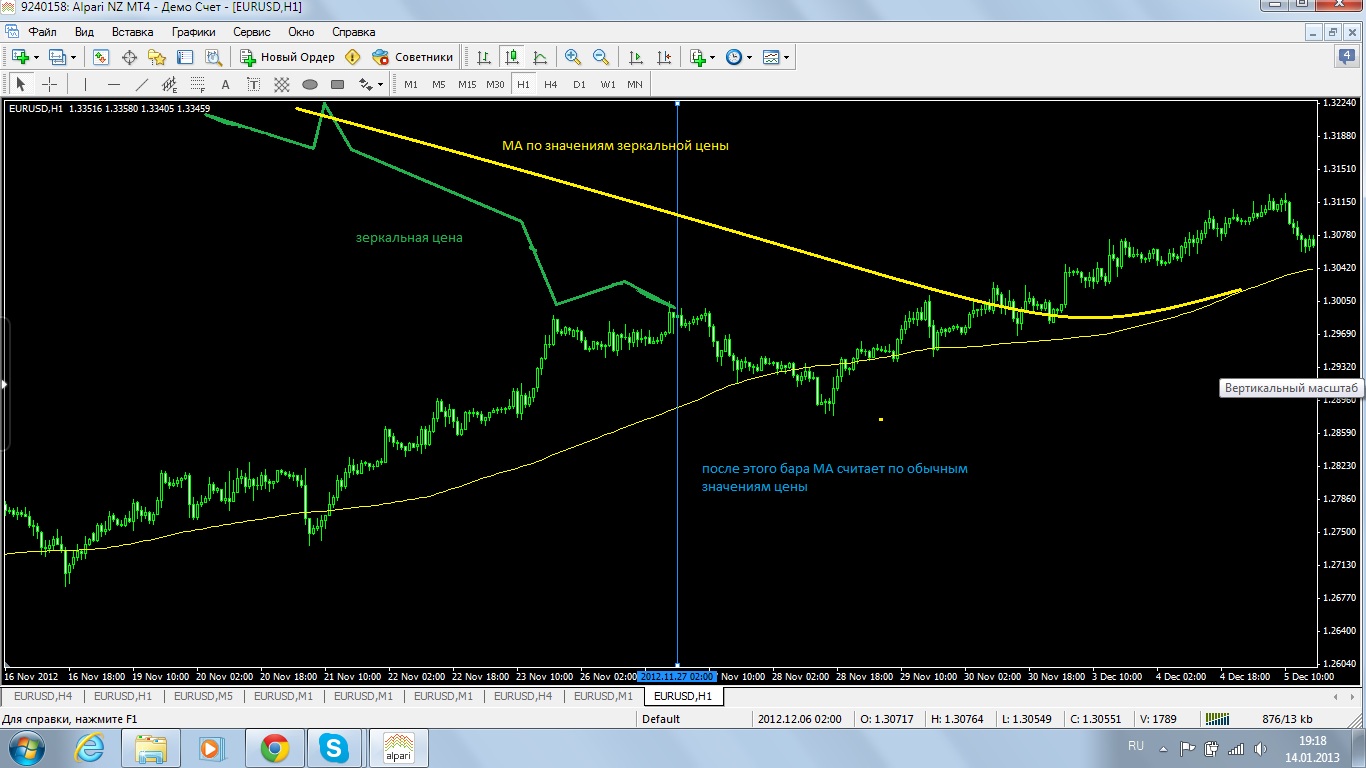Open Skype from the taskbar

tap(335, 748)
